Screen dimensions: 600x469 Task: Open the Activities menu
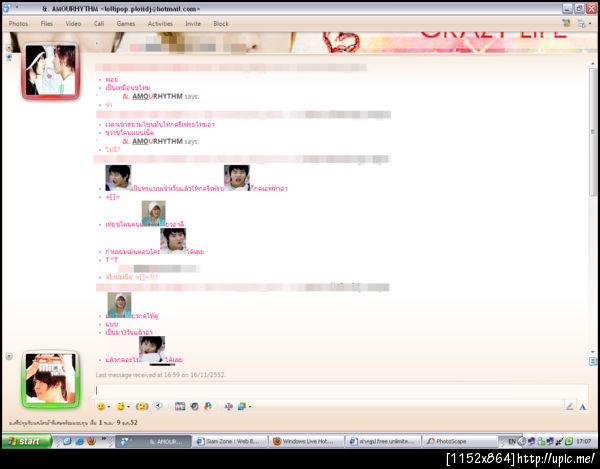(x=160, y=24)
